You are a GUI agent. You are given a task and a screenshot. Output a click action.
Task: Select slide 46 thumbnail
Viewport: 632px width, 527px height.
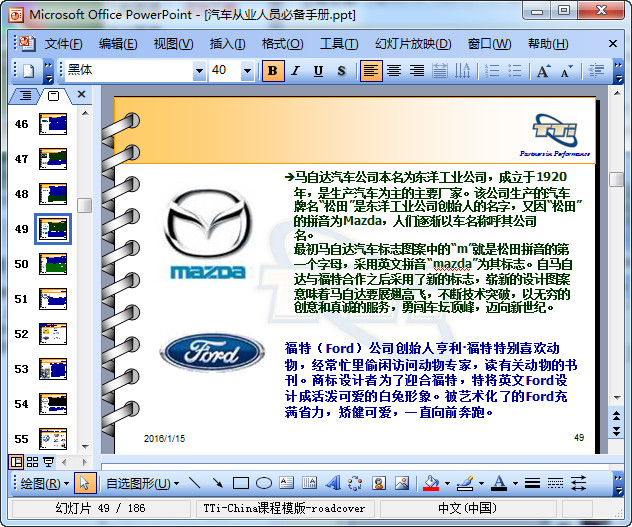point(53,124)
